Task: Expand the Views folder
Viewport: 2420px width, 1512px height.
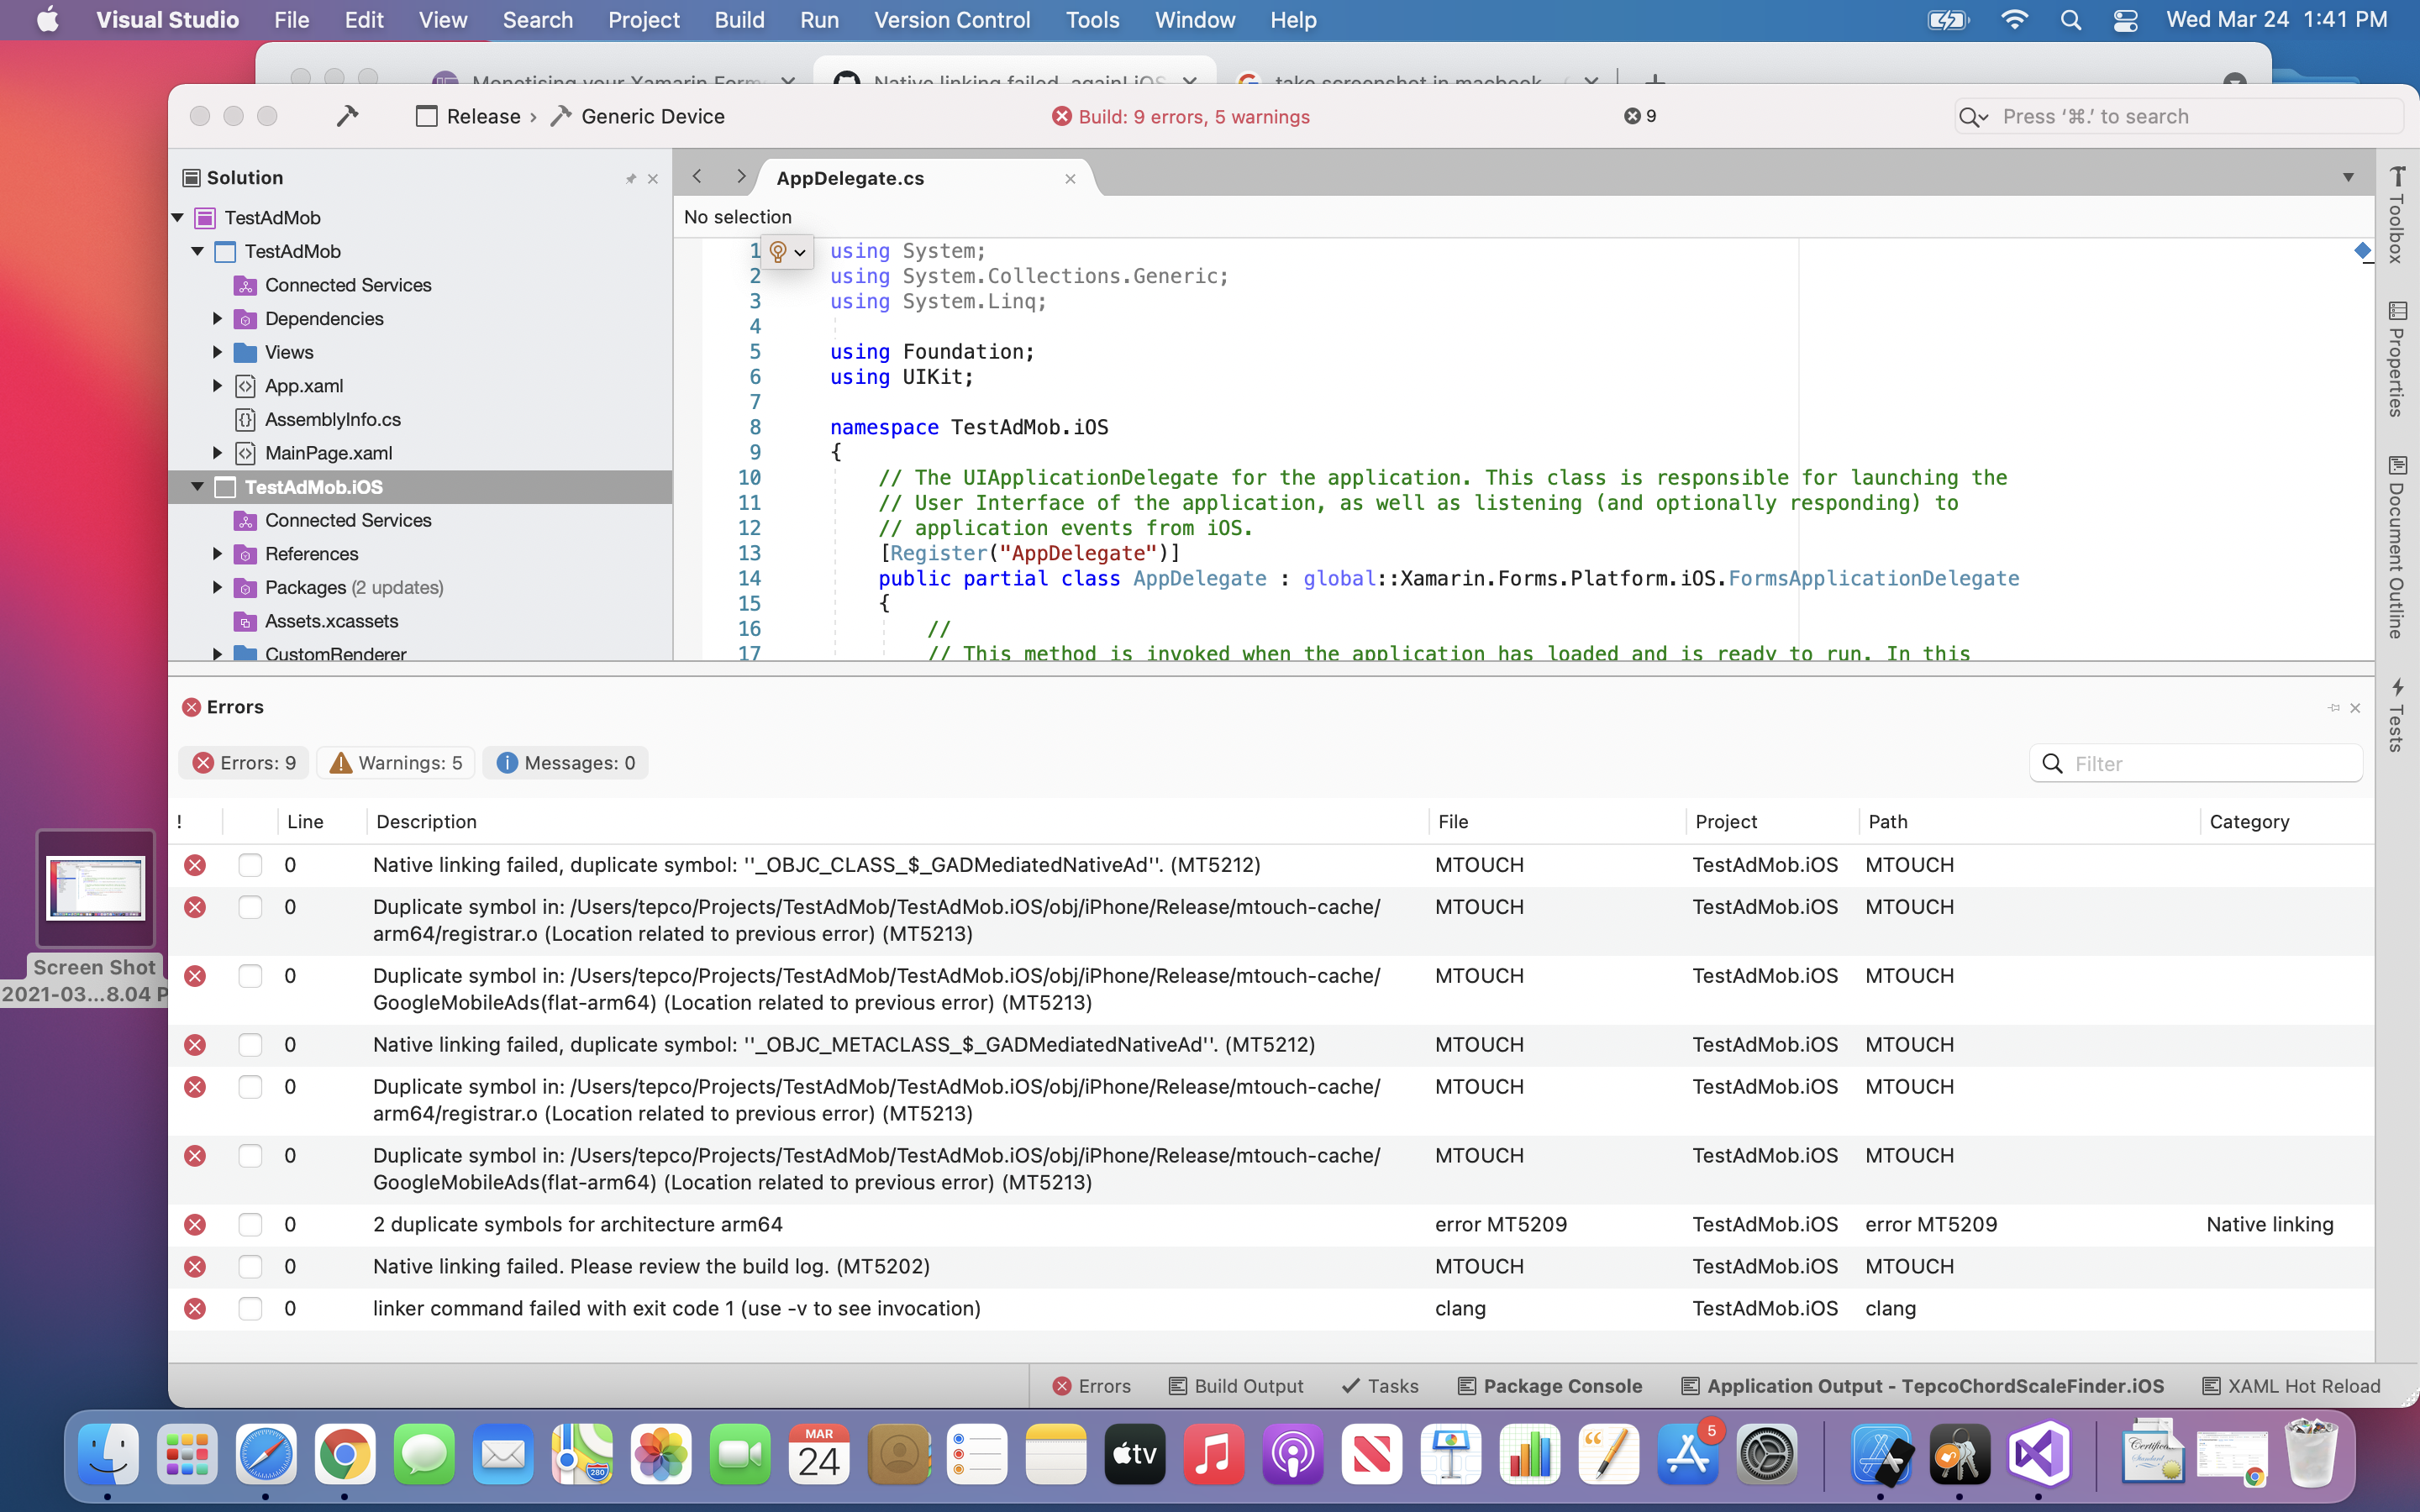Action: pyautogui.click(x=217, y=352)
